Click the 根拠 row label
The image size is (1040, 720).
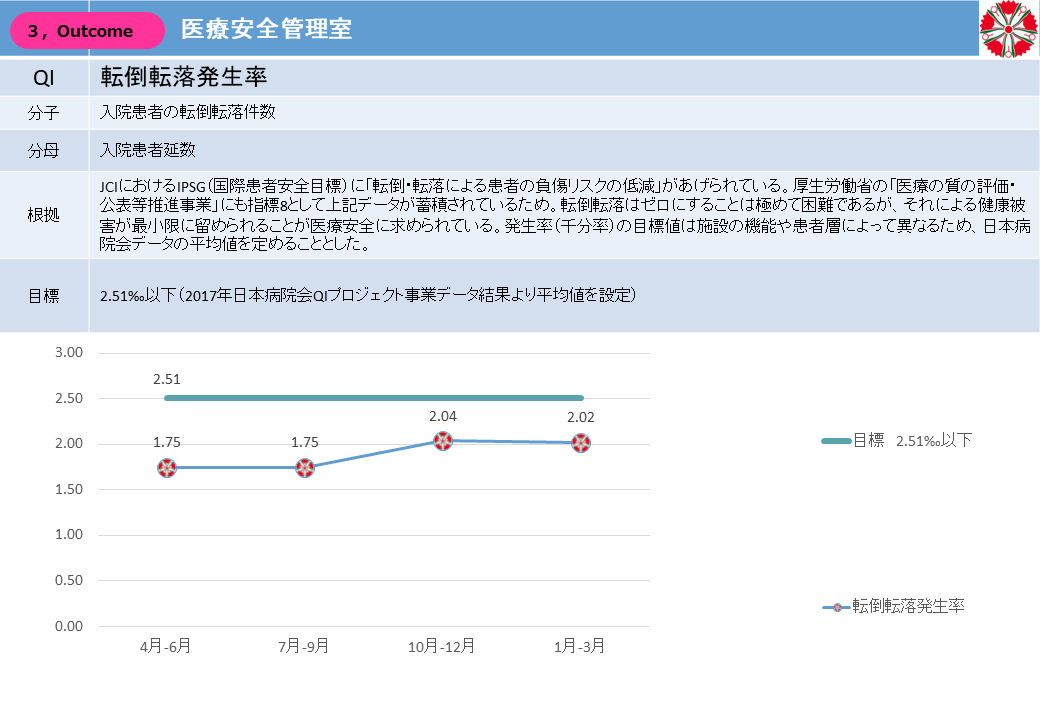(x=44, y=215)
